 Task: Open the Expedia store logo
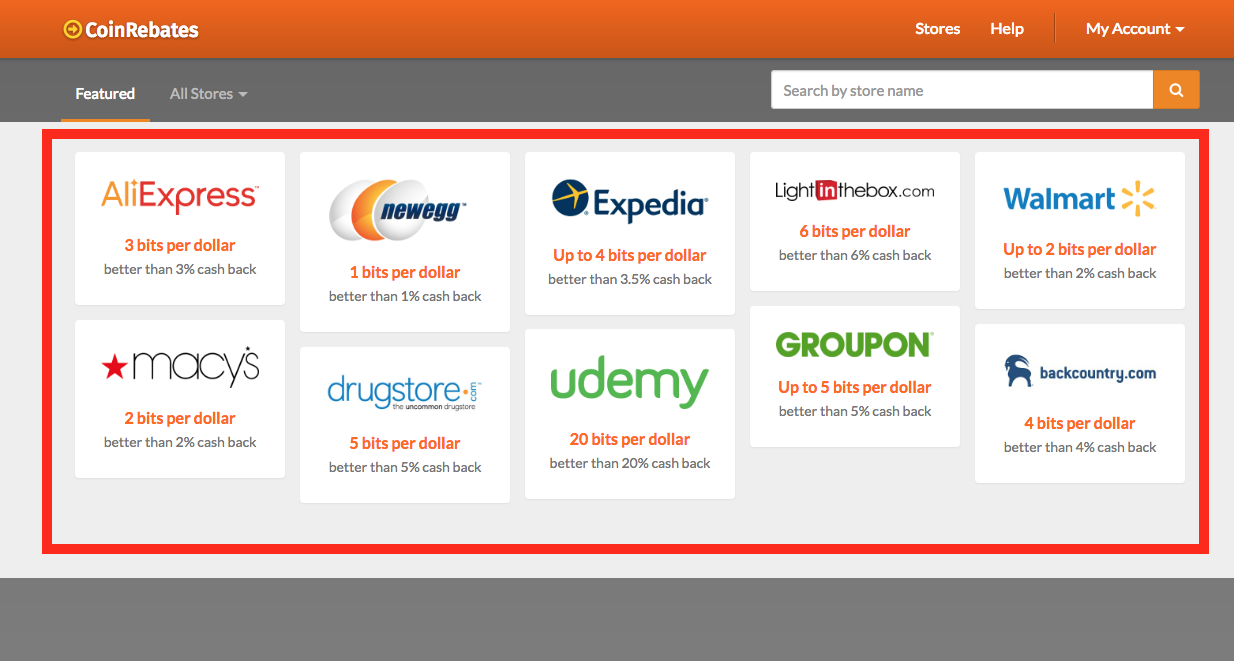click(x=630, y=201)
